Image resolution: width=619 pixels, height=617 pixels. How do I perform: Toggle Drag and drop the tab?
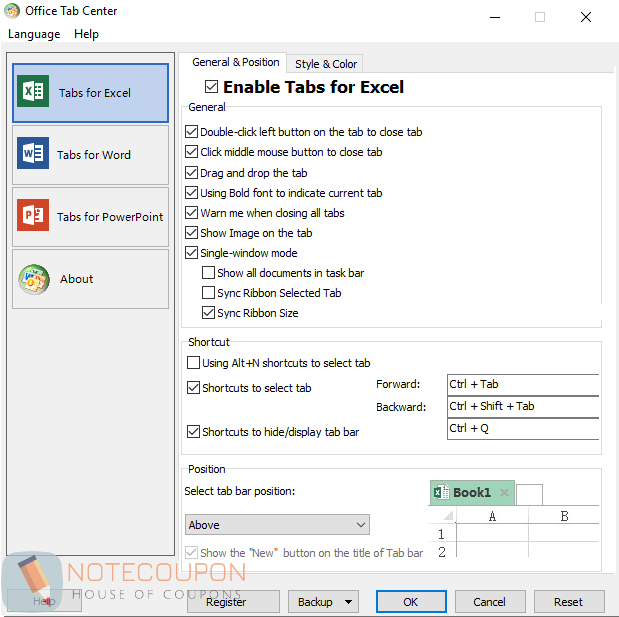point(191,173)
